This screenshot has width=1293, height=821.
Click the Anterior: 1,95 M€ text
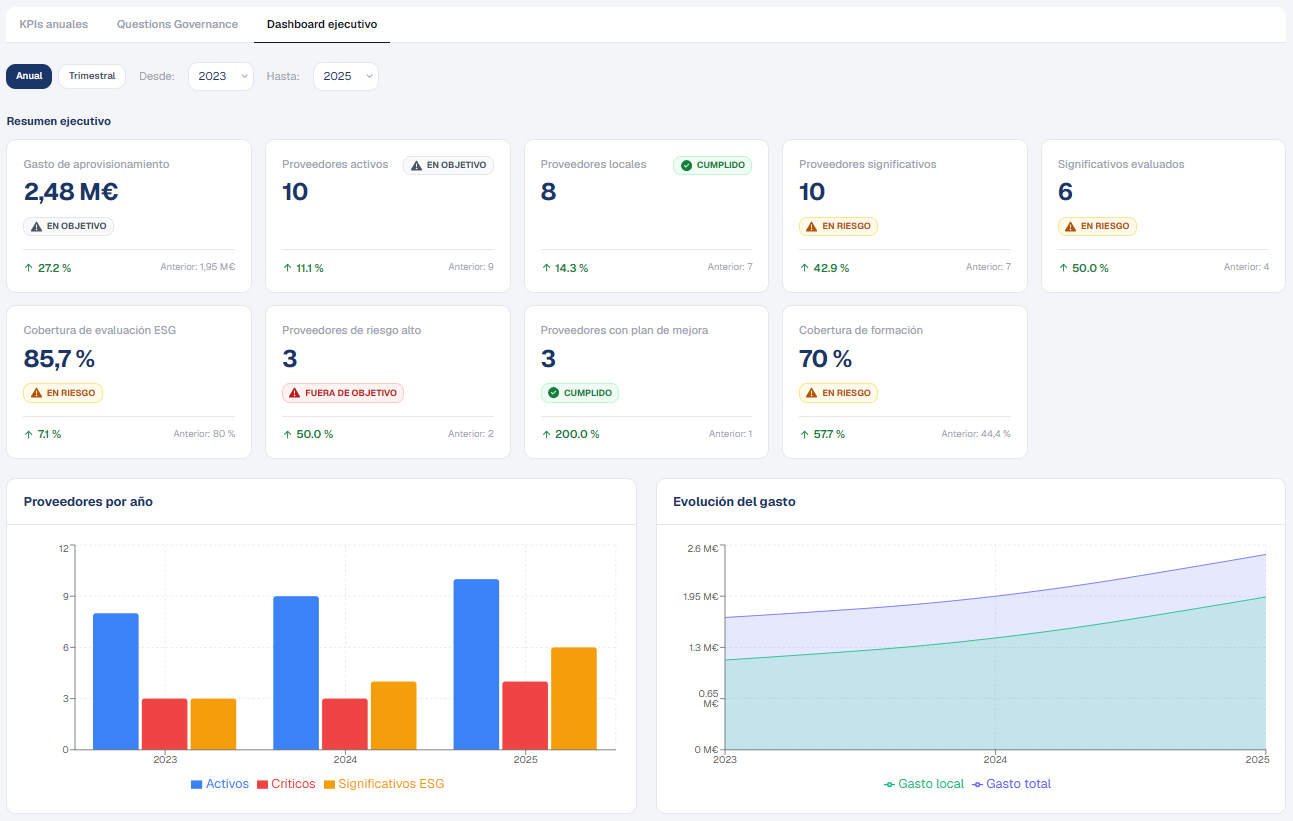[198, 267]
